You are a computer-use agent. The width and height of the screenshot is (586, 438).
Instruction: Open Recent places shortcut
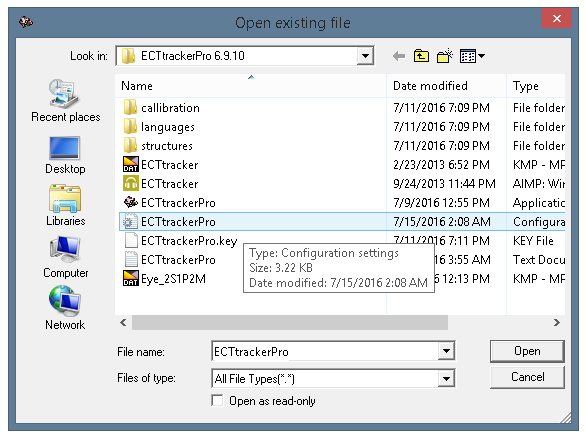tap(65, 101)
